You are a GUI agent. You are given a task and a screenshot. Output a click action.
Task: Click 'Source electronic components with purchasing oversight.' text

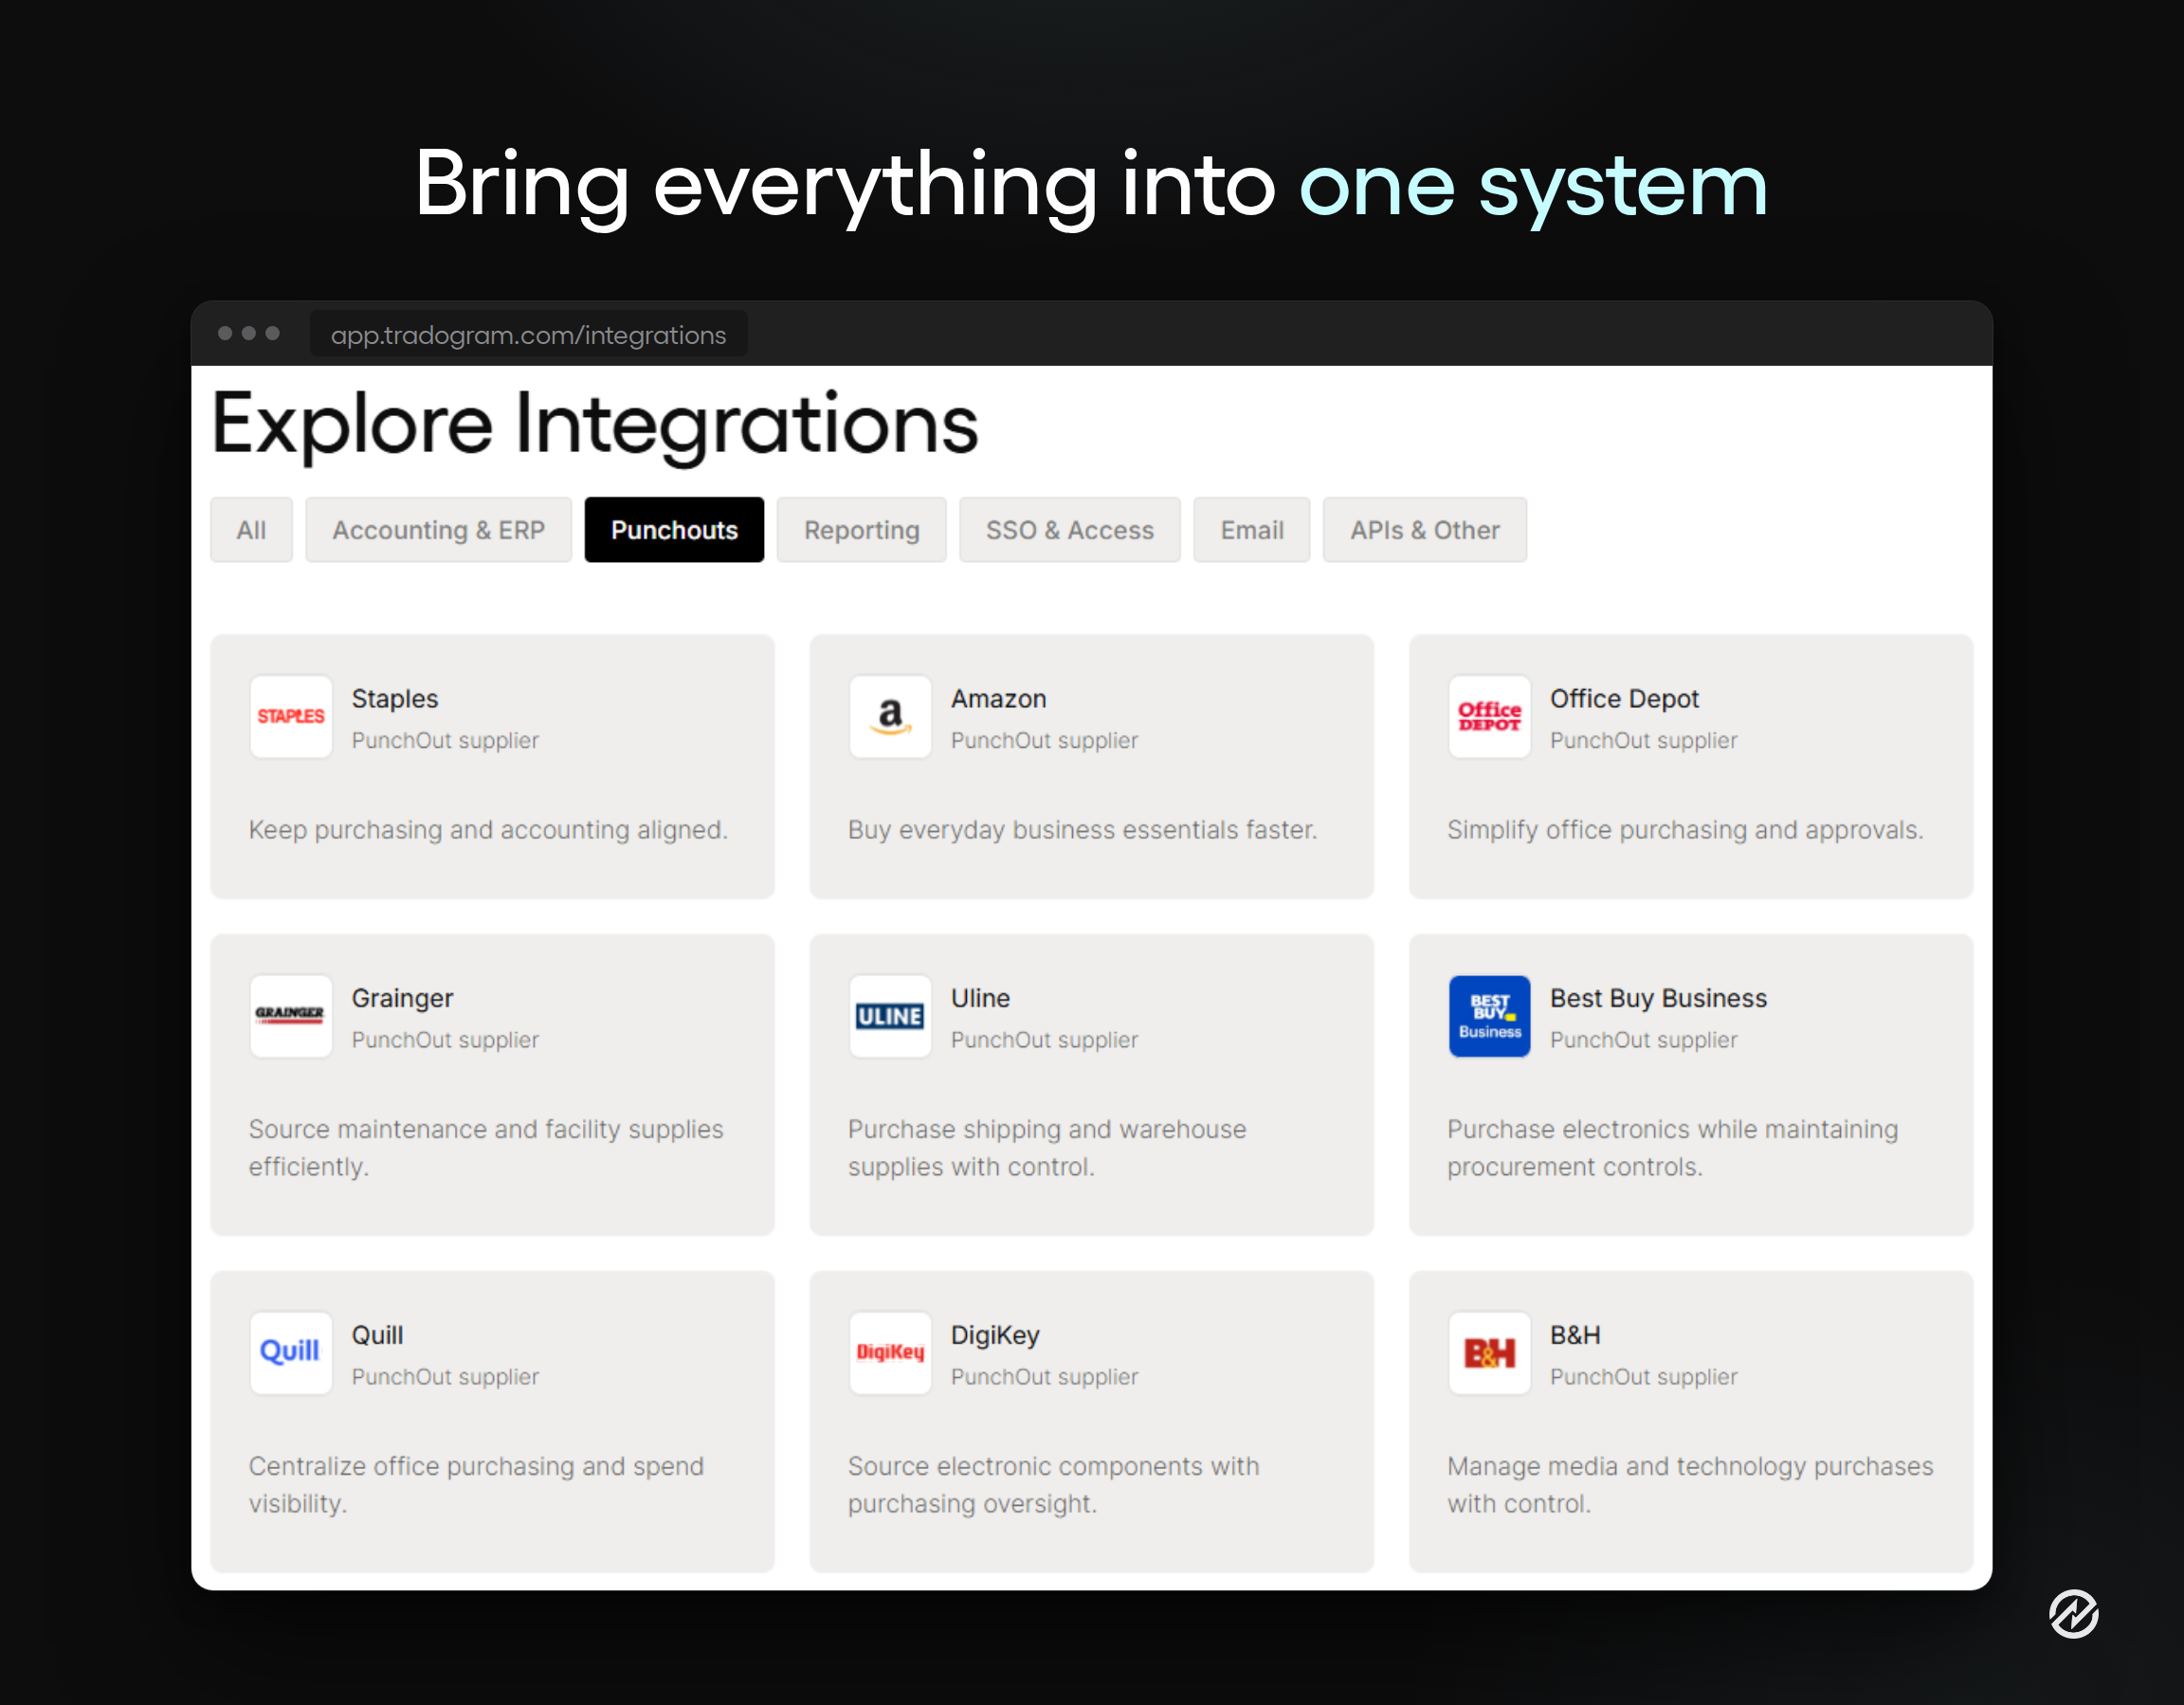(x=1053, y=1484)
